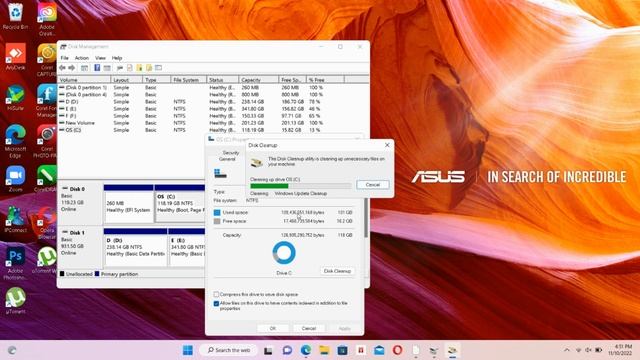Click the Help icon in Disk Management toolbar
640x360 pixels.
[x=97, y=68]
